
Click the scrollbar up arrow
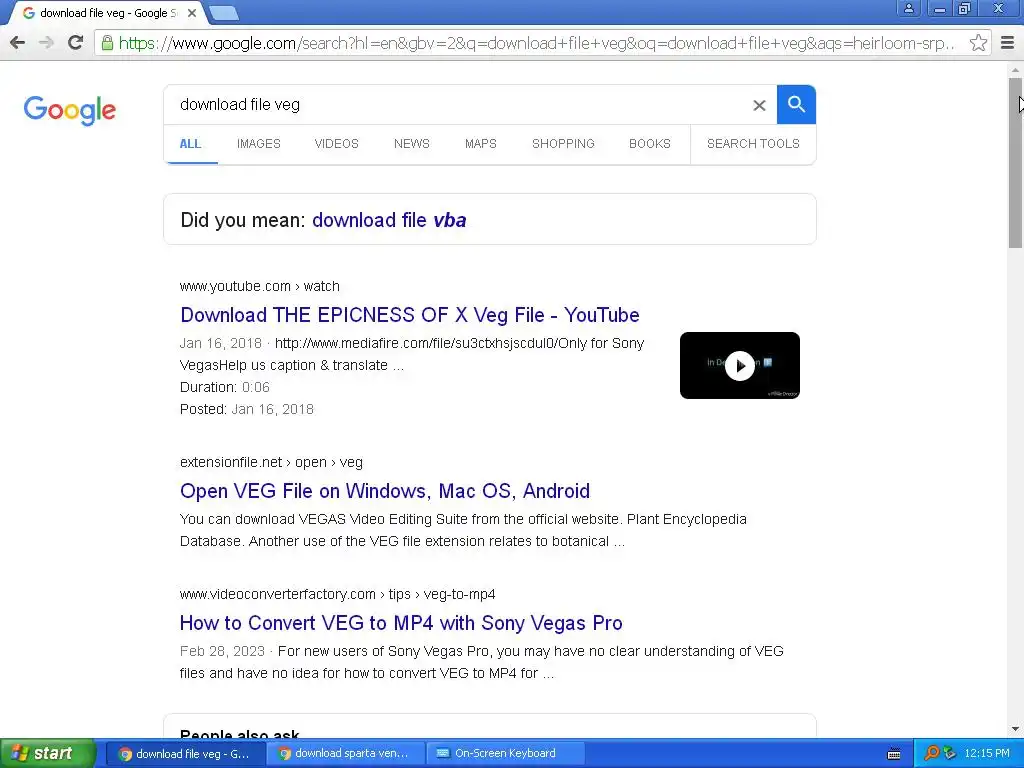pyautogui.click(x=1015, y=69)
